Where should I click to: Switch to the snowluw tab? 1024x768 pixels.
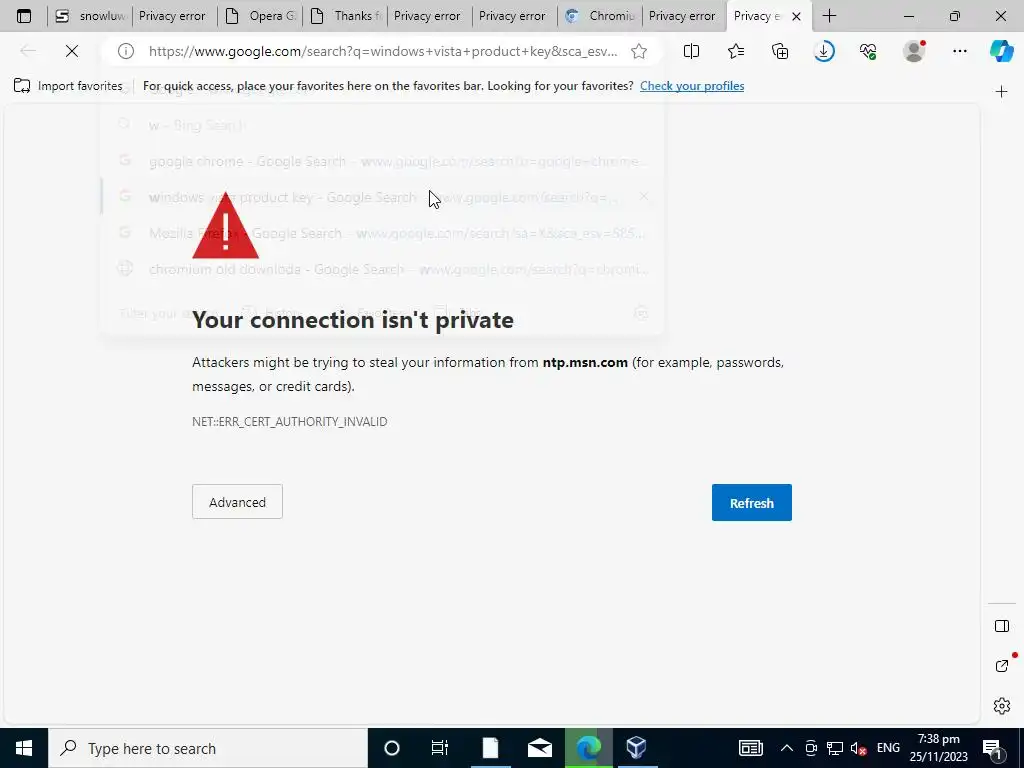click(89, 16)
